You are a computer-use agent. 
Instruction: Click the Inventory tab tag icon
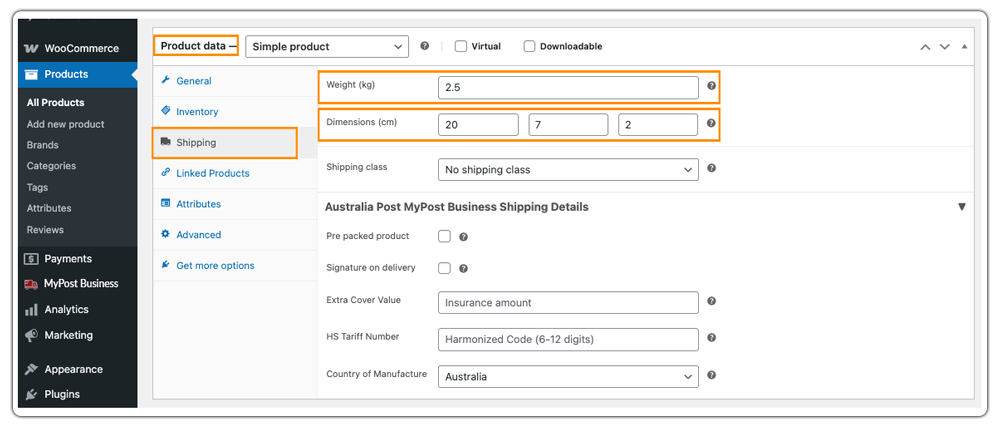pos(166,111)
